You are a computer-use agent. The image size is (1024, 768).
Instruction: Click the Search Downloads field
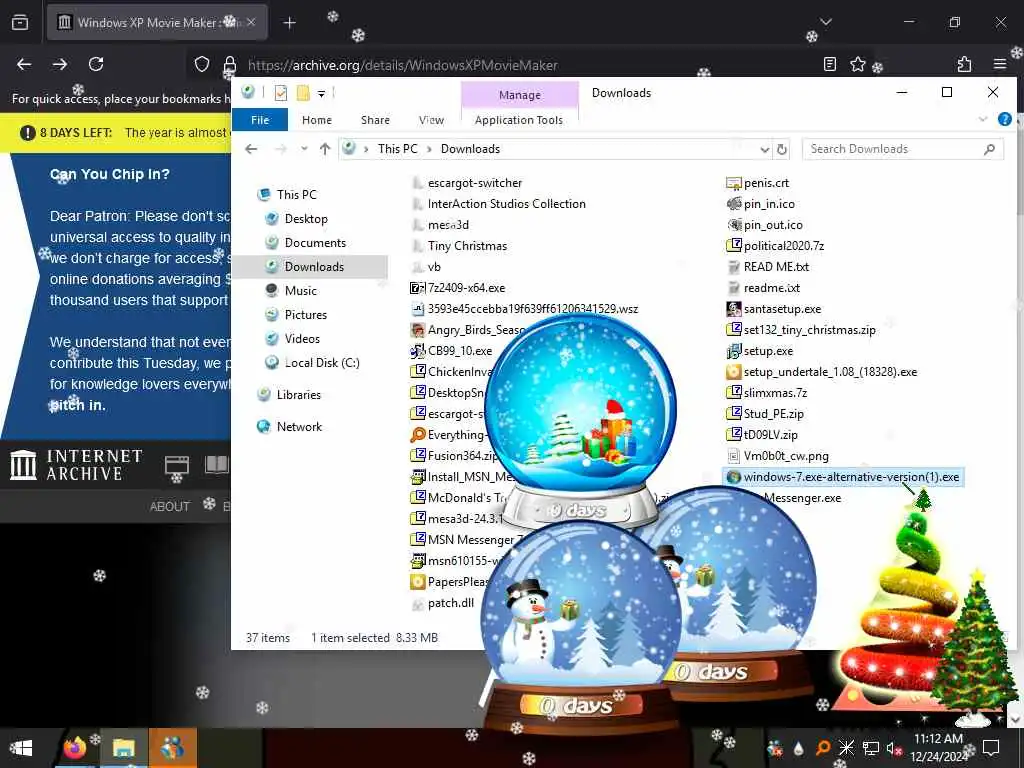902,149
